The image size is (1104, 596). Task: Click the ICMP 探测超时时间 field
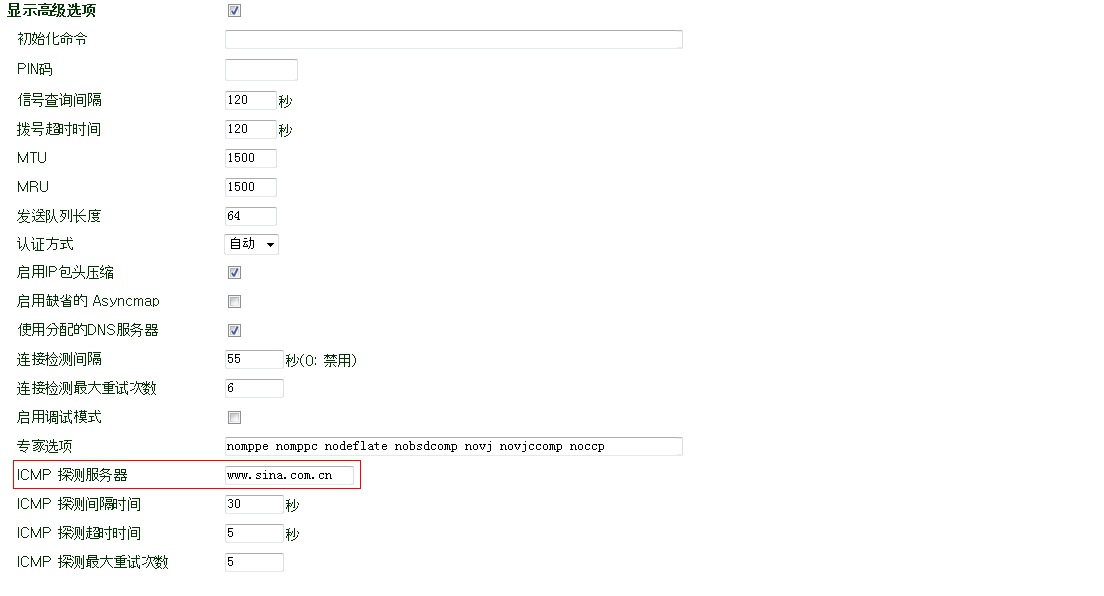coord(254,533)
